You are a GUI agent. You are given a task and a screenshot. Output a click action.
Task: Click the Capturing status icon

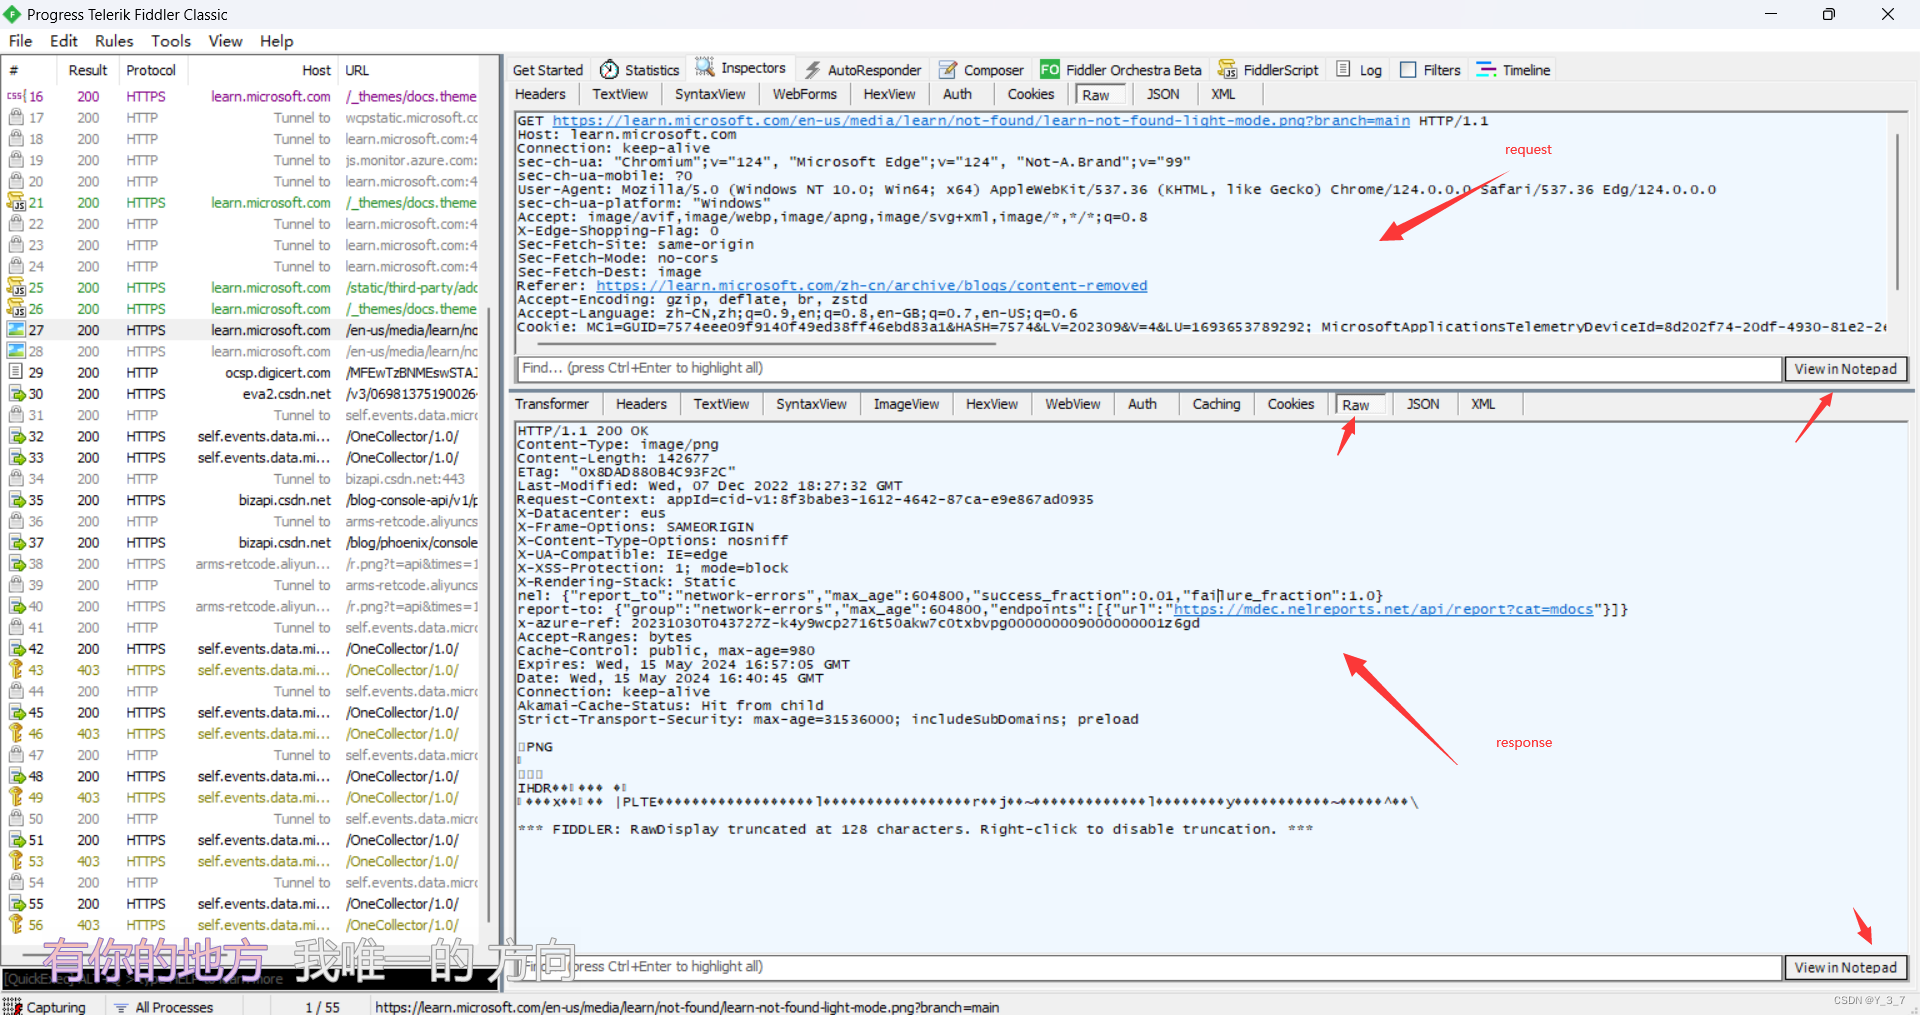[12, 1006]
